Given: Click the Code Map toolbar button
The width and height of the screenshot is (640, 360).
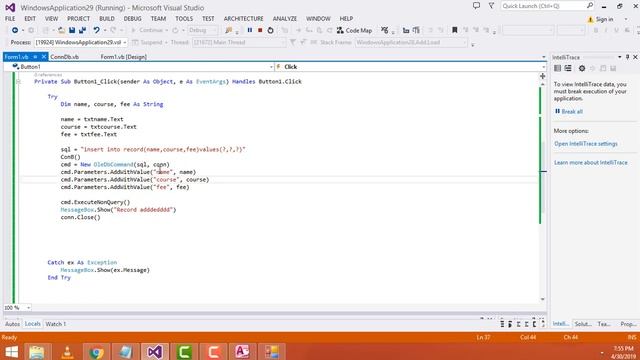Looking at the screenshot, I should 354,30.
